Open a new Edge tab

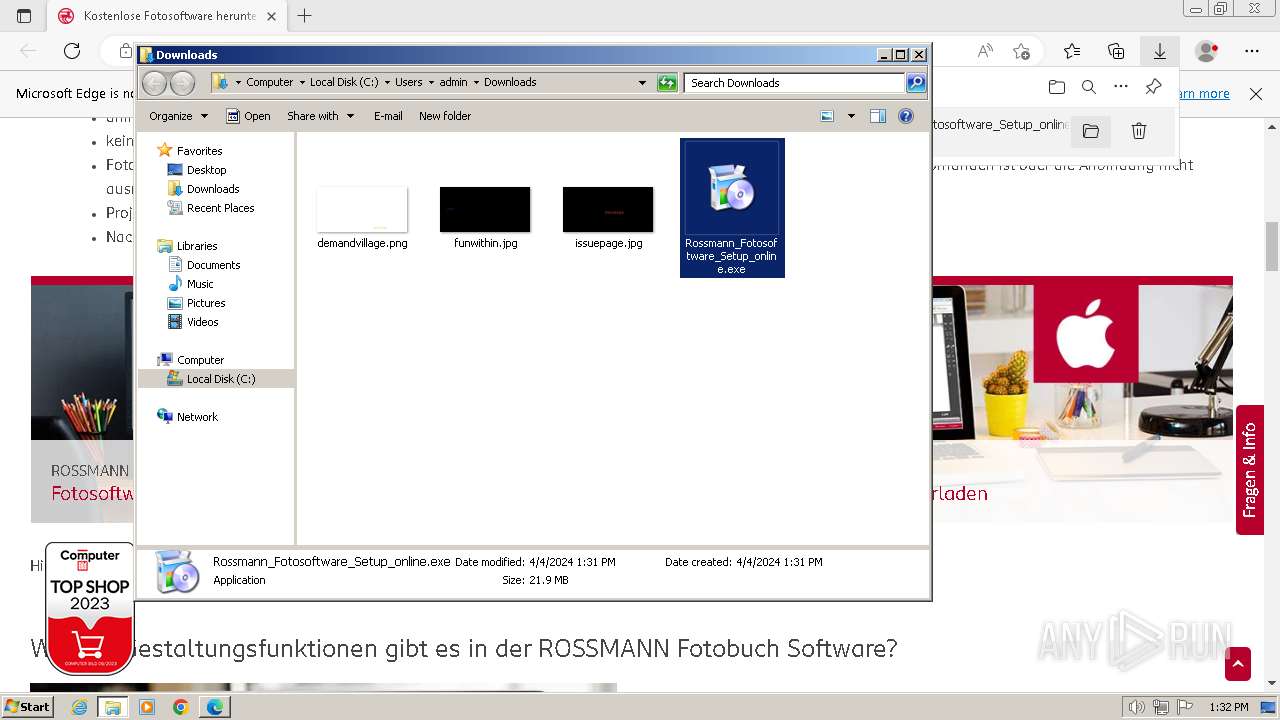pyautogui.click(x=305, y=16)
